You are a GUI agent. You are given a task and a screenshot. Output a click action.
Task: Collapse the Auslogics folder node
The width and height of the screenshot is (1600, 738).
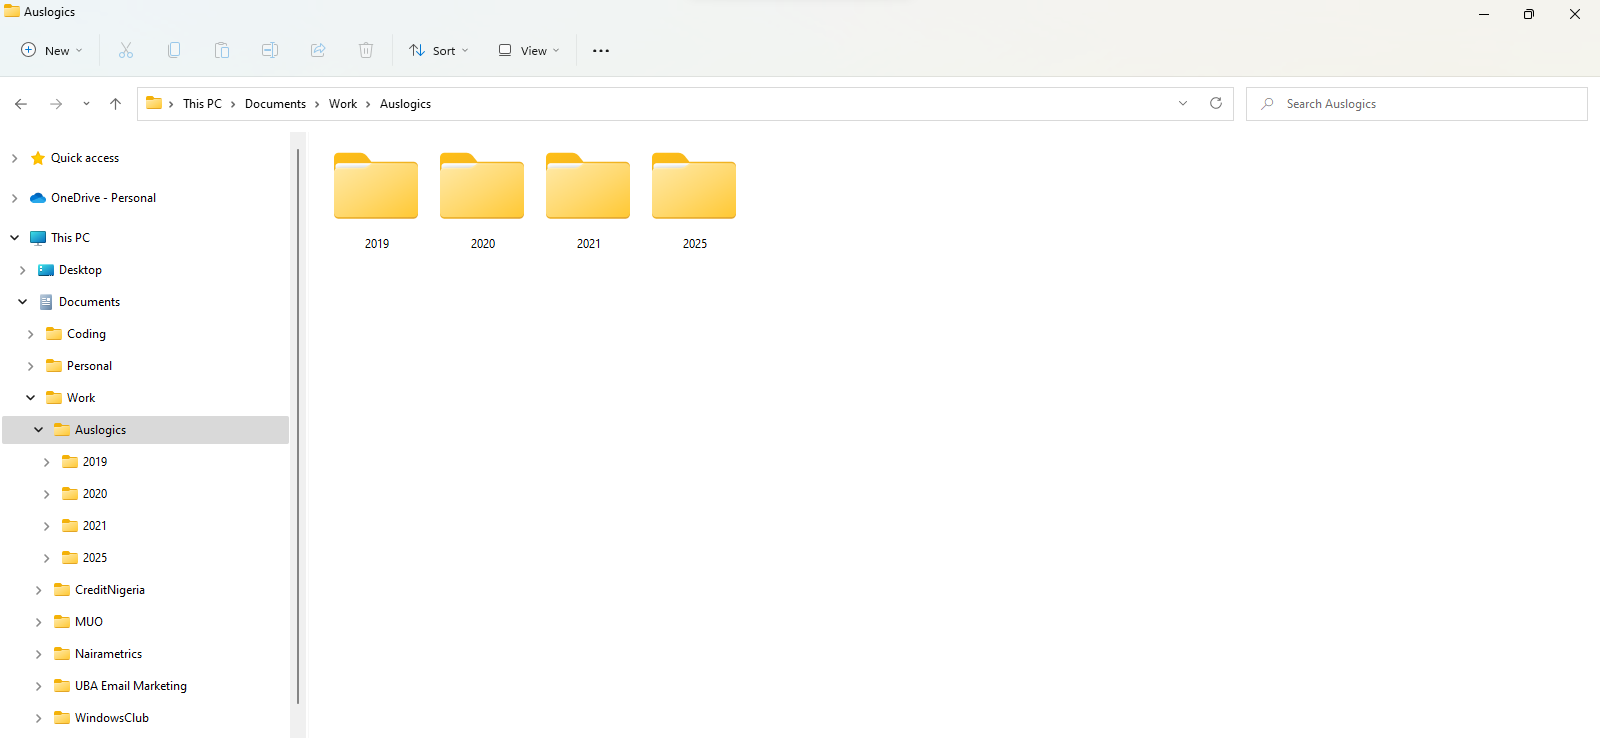pyautogui.click(x=39, y=430)
